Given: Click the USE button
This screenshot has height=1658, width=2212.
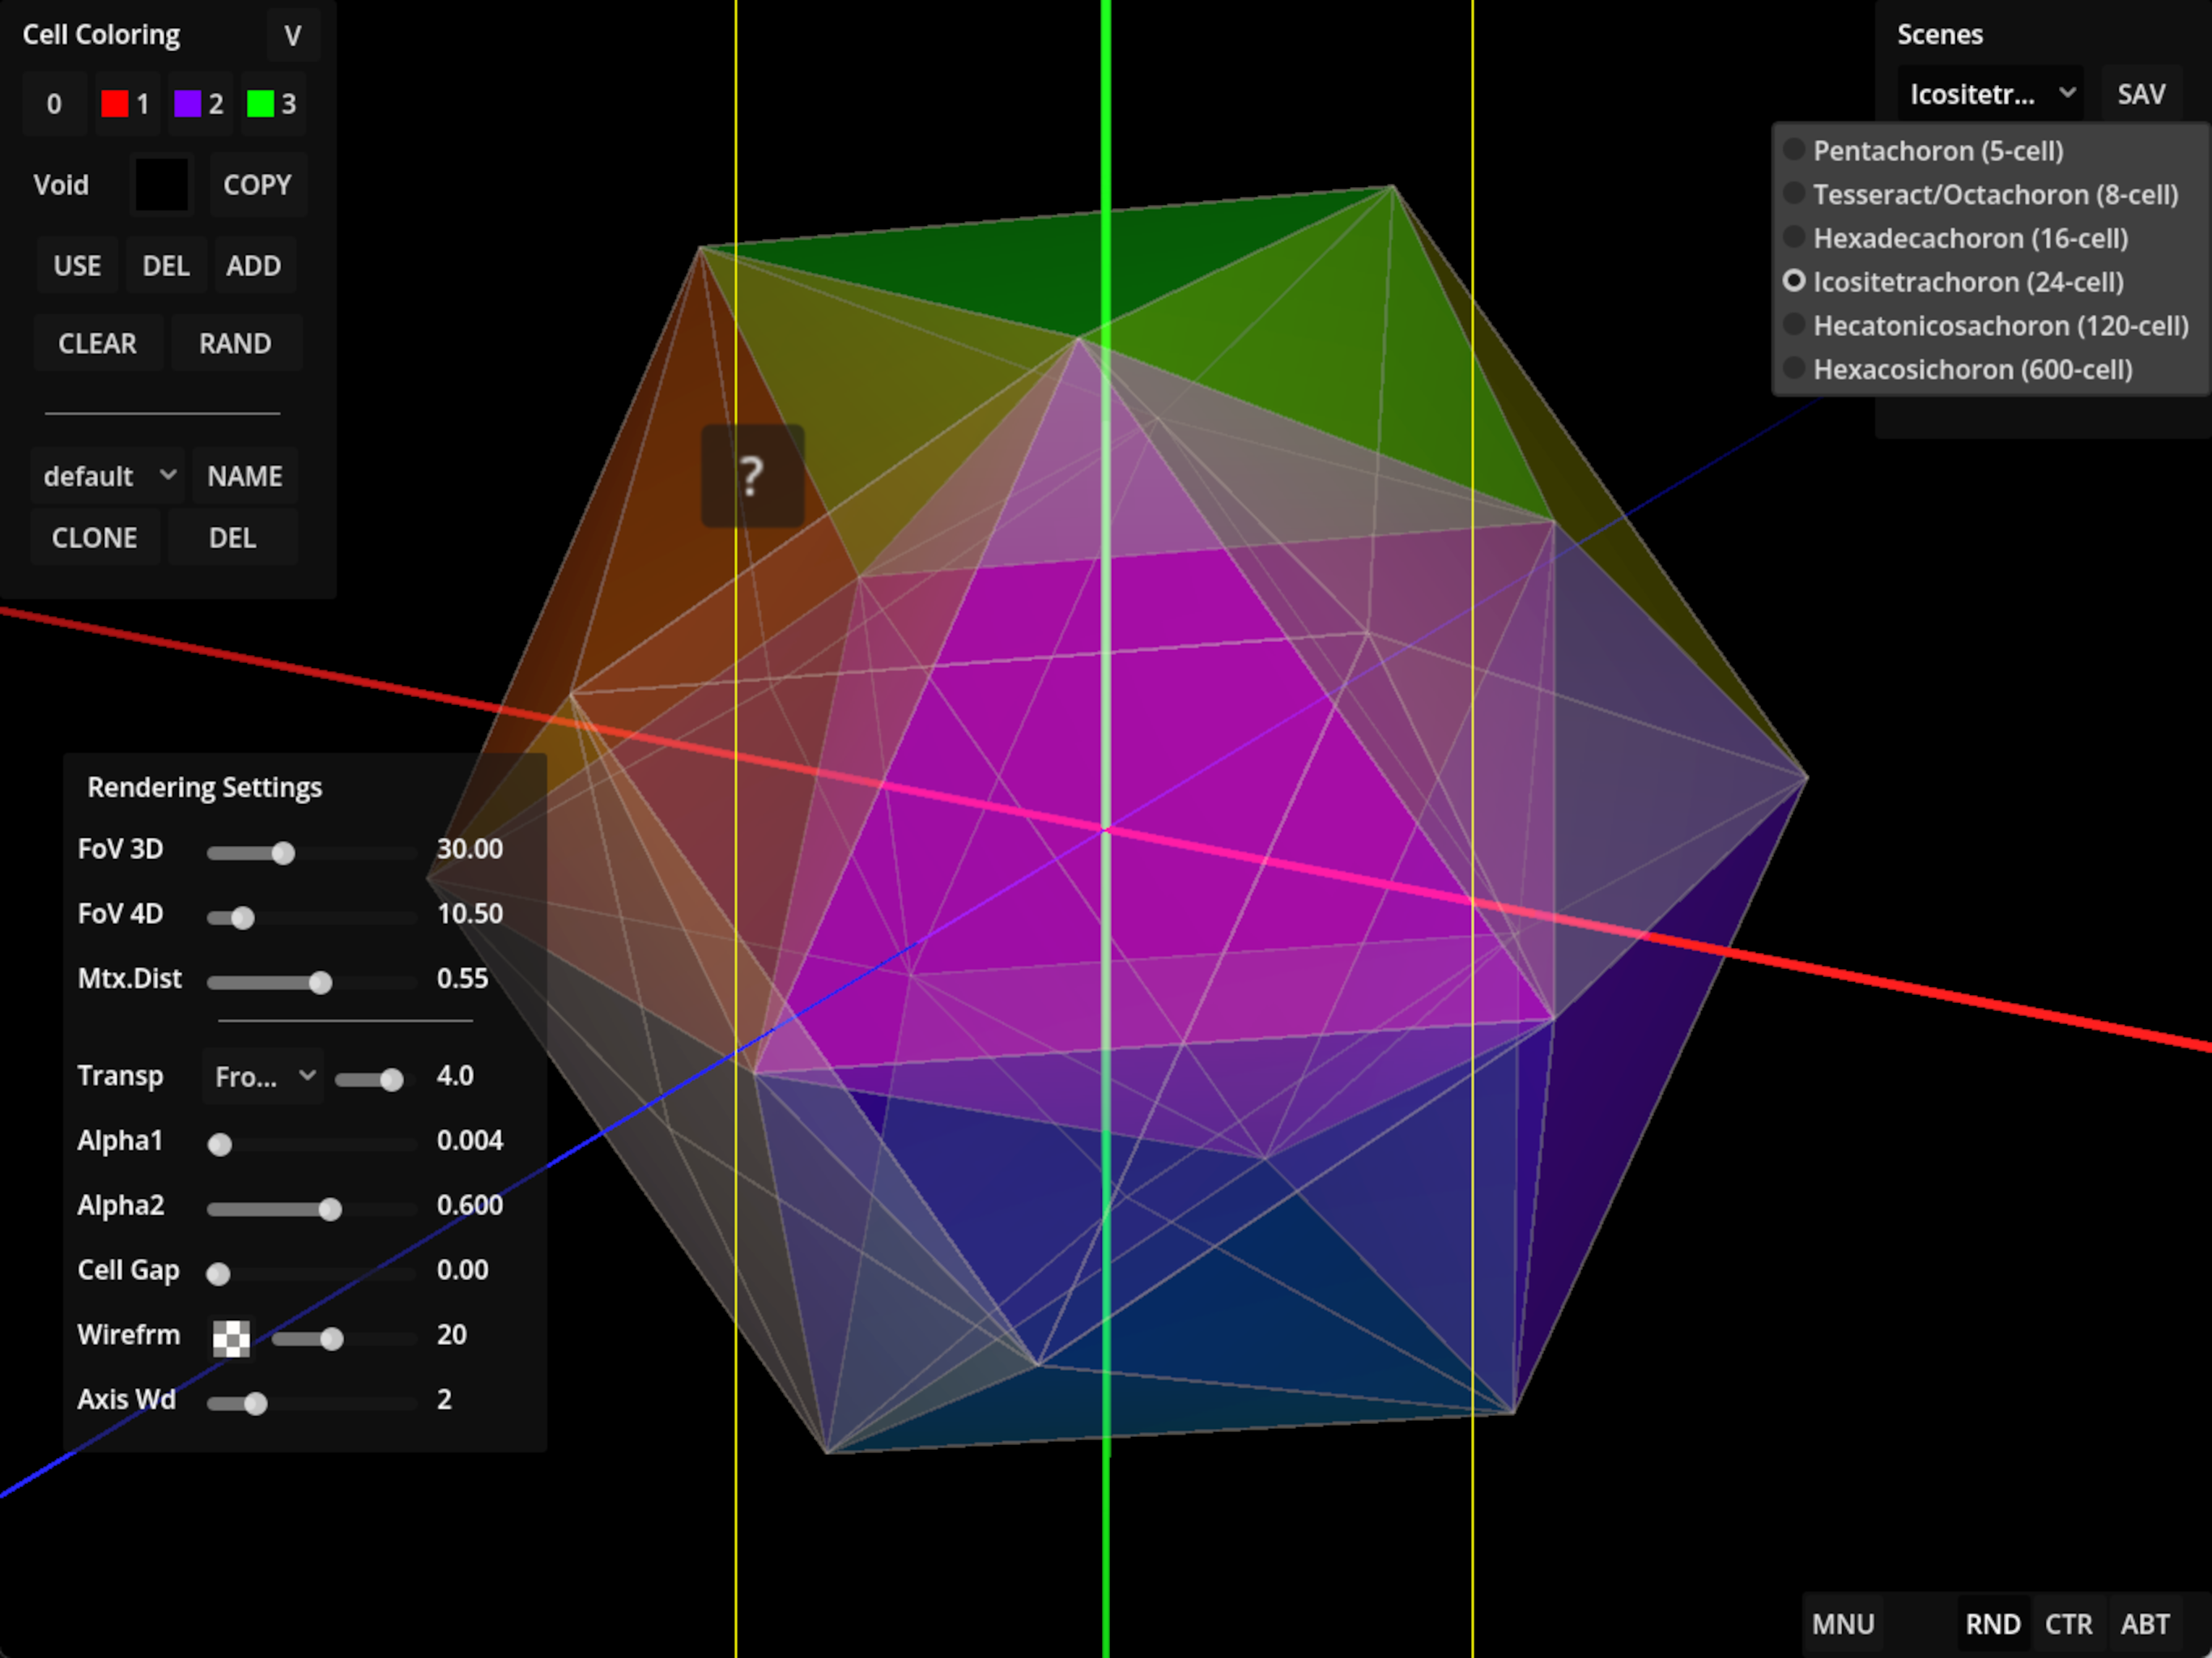Looking at the screenshot, I should tap(77, 266).
